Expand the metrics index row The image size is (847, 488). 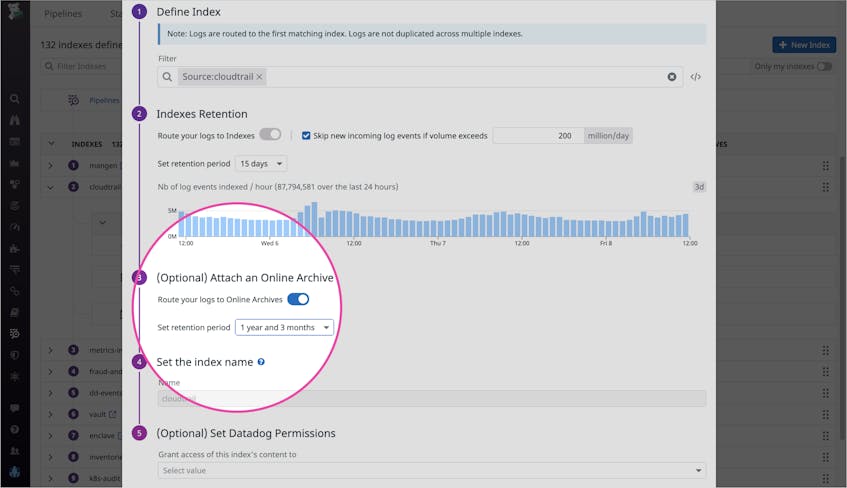pos(51,351)
